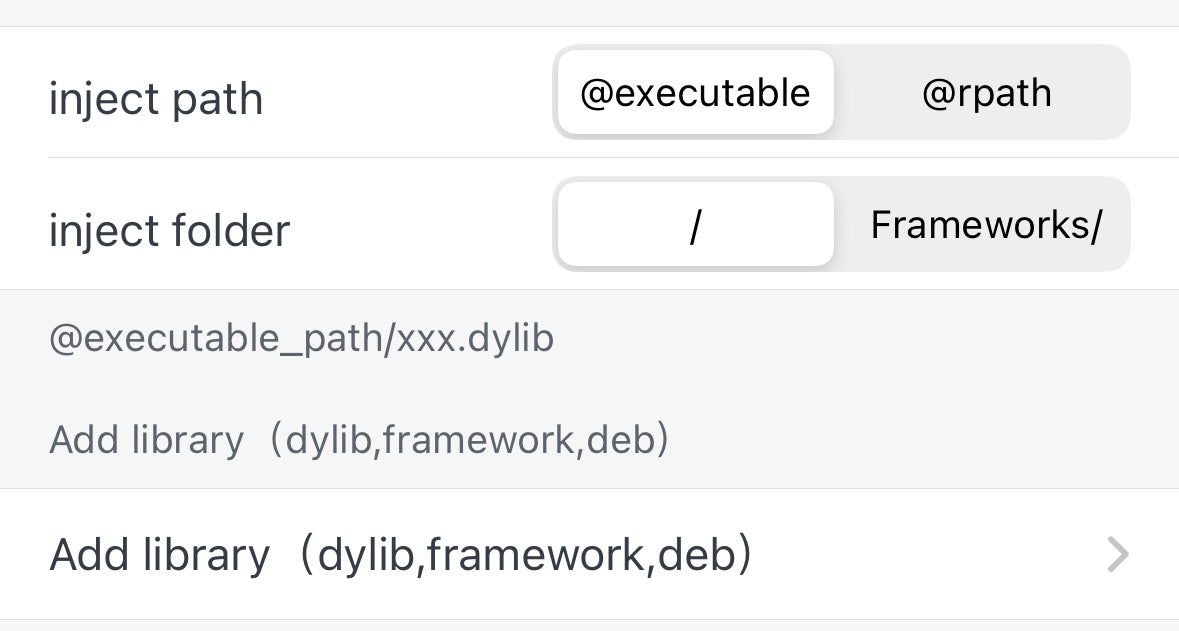
Task: Tap the highlighted @executable segment
Action: (695, 93)
